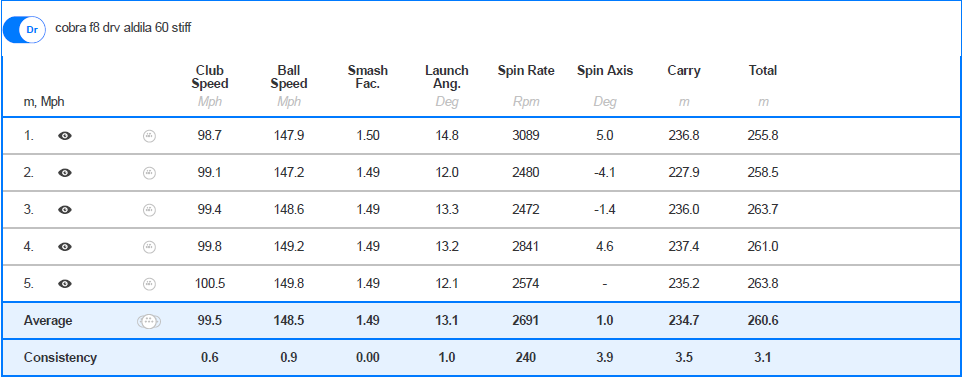
Task: Click the Total column header
Action: coord(763,71)
